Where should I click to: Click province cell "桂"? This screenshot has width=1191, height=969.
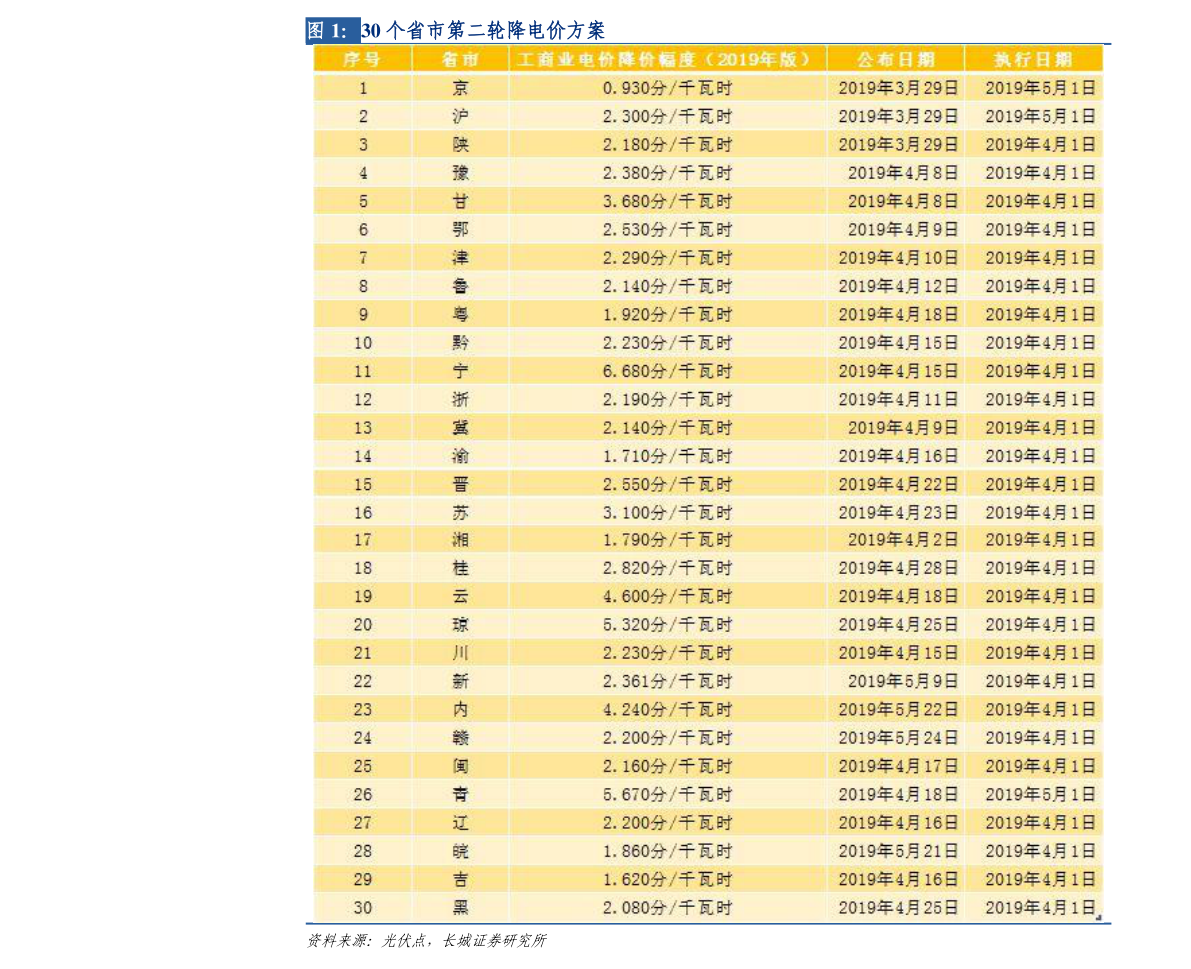tap(460, 568)
